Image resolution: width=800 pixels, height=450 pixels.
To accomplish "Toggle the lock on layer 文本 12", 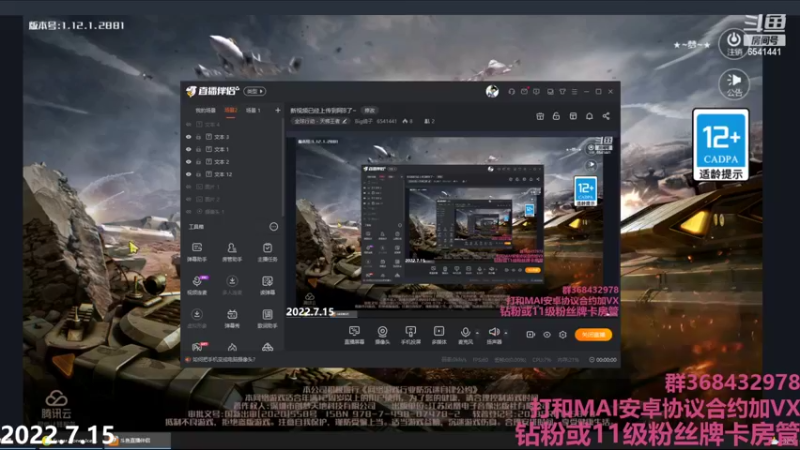I will [x=198, y=174].
